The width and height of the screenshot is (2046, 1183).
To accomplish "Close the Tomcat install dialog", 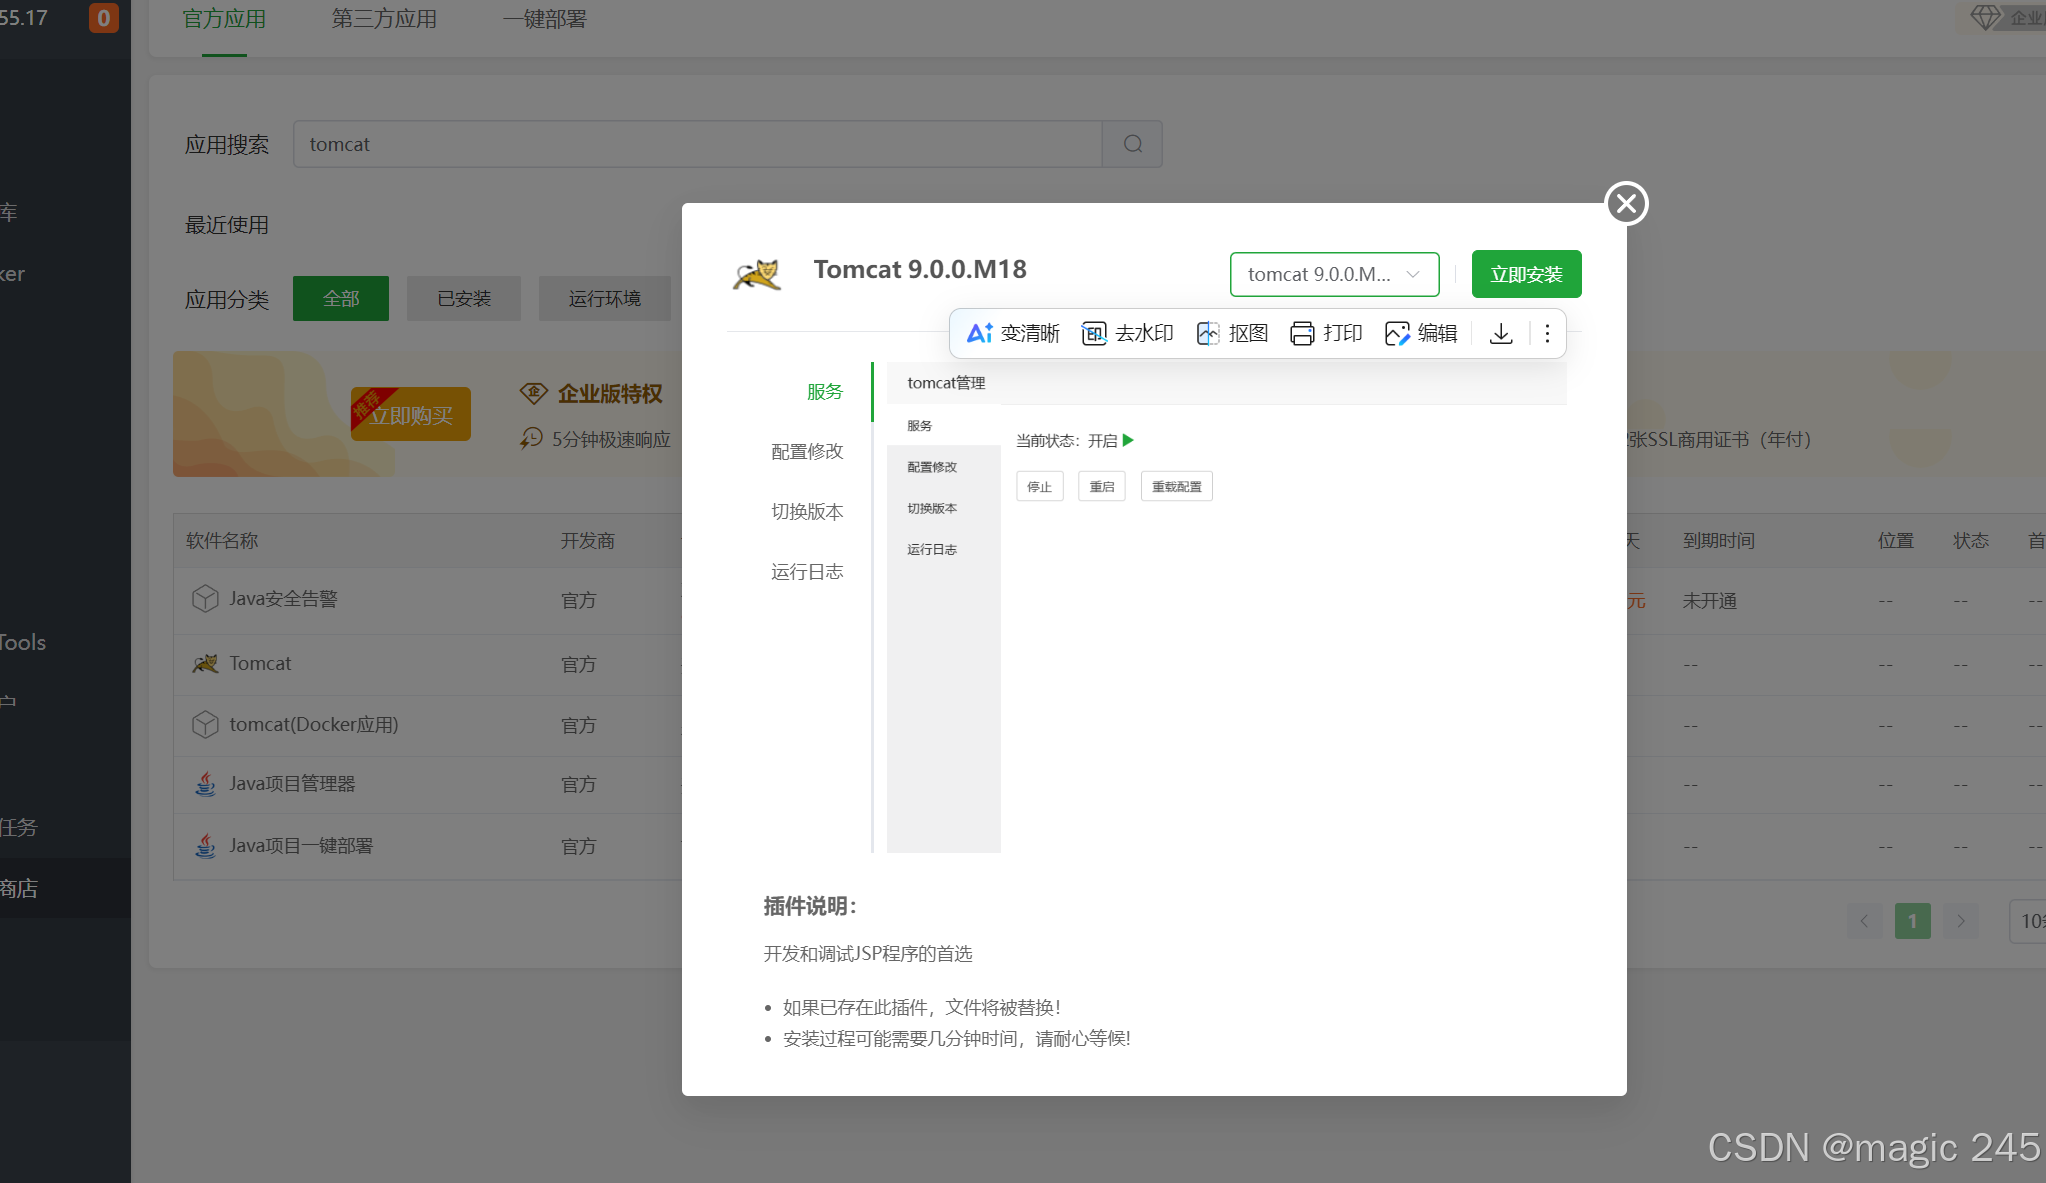I will tap(1626, 204).
